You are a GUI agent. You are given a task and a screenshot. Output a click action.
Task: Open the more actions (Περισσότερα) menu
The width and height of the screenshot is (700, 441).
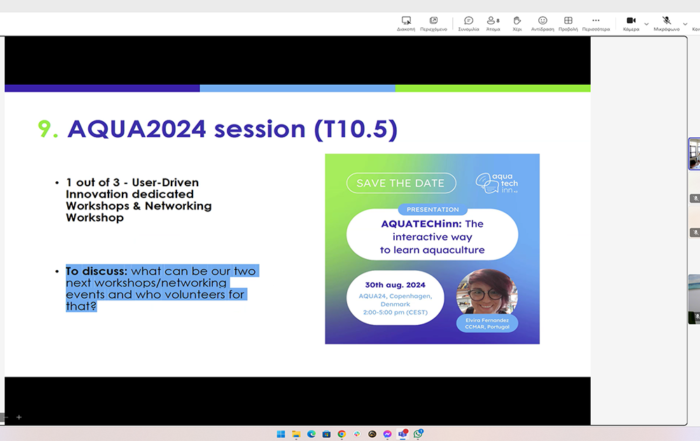click(x=596, y=21)
